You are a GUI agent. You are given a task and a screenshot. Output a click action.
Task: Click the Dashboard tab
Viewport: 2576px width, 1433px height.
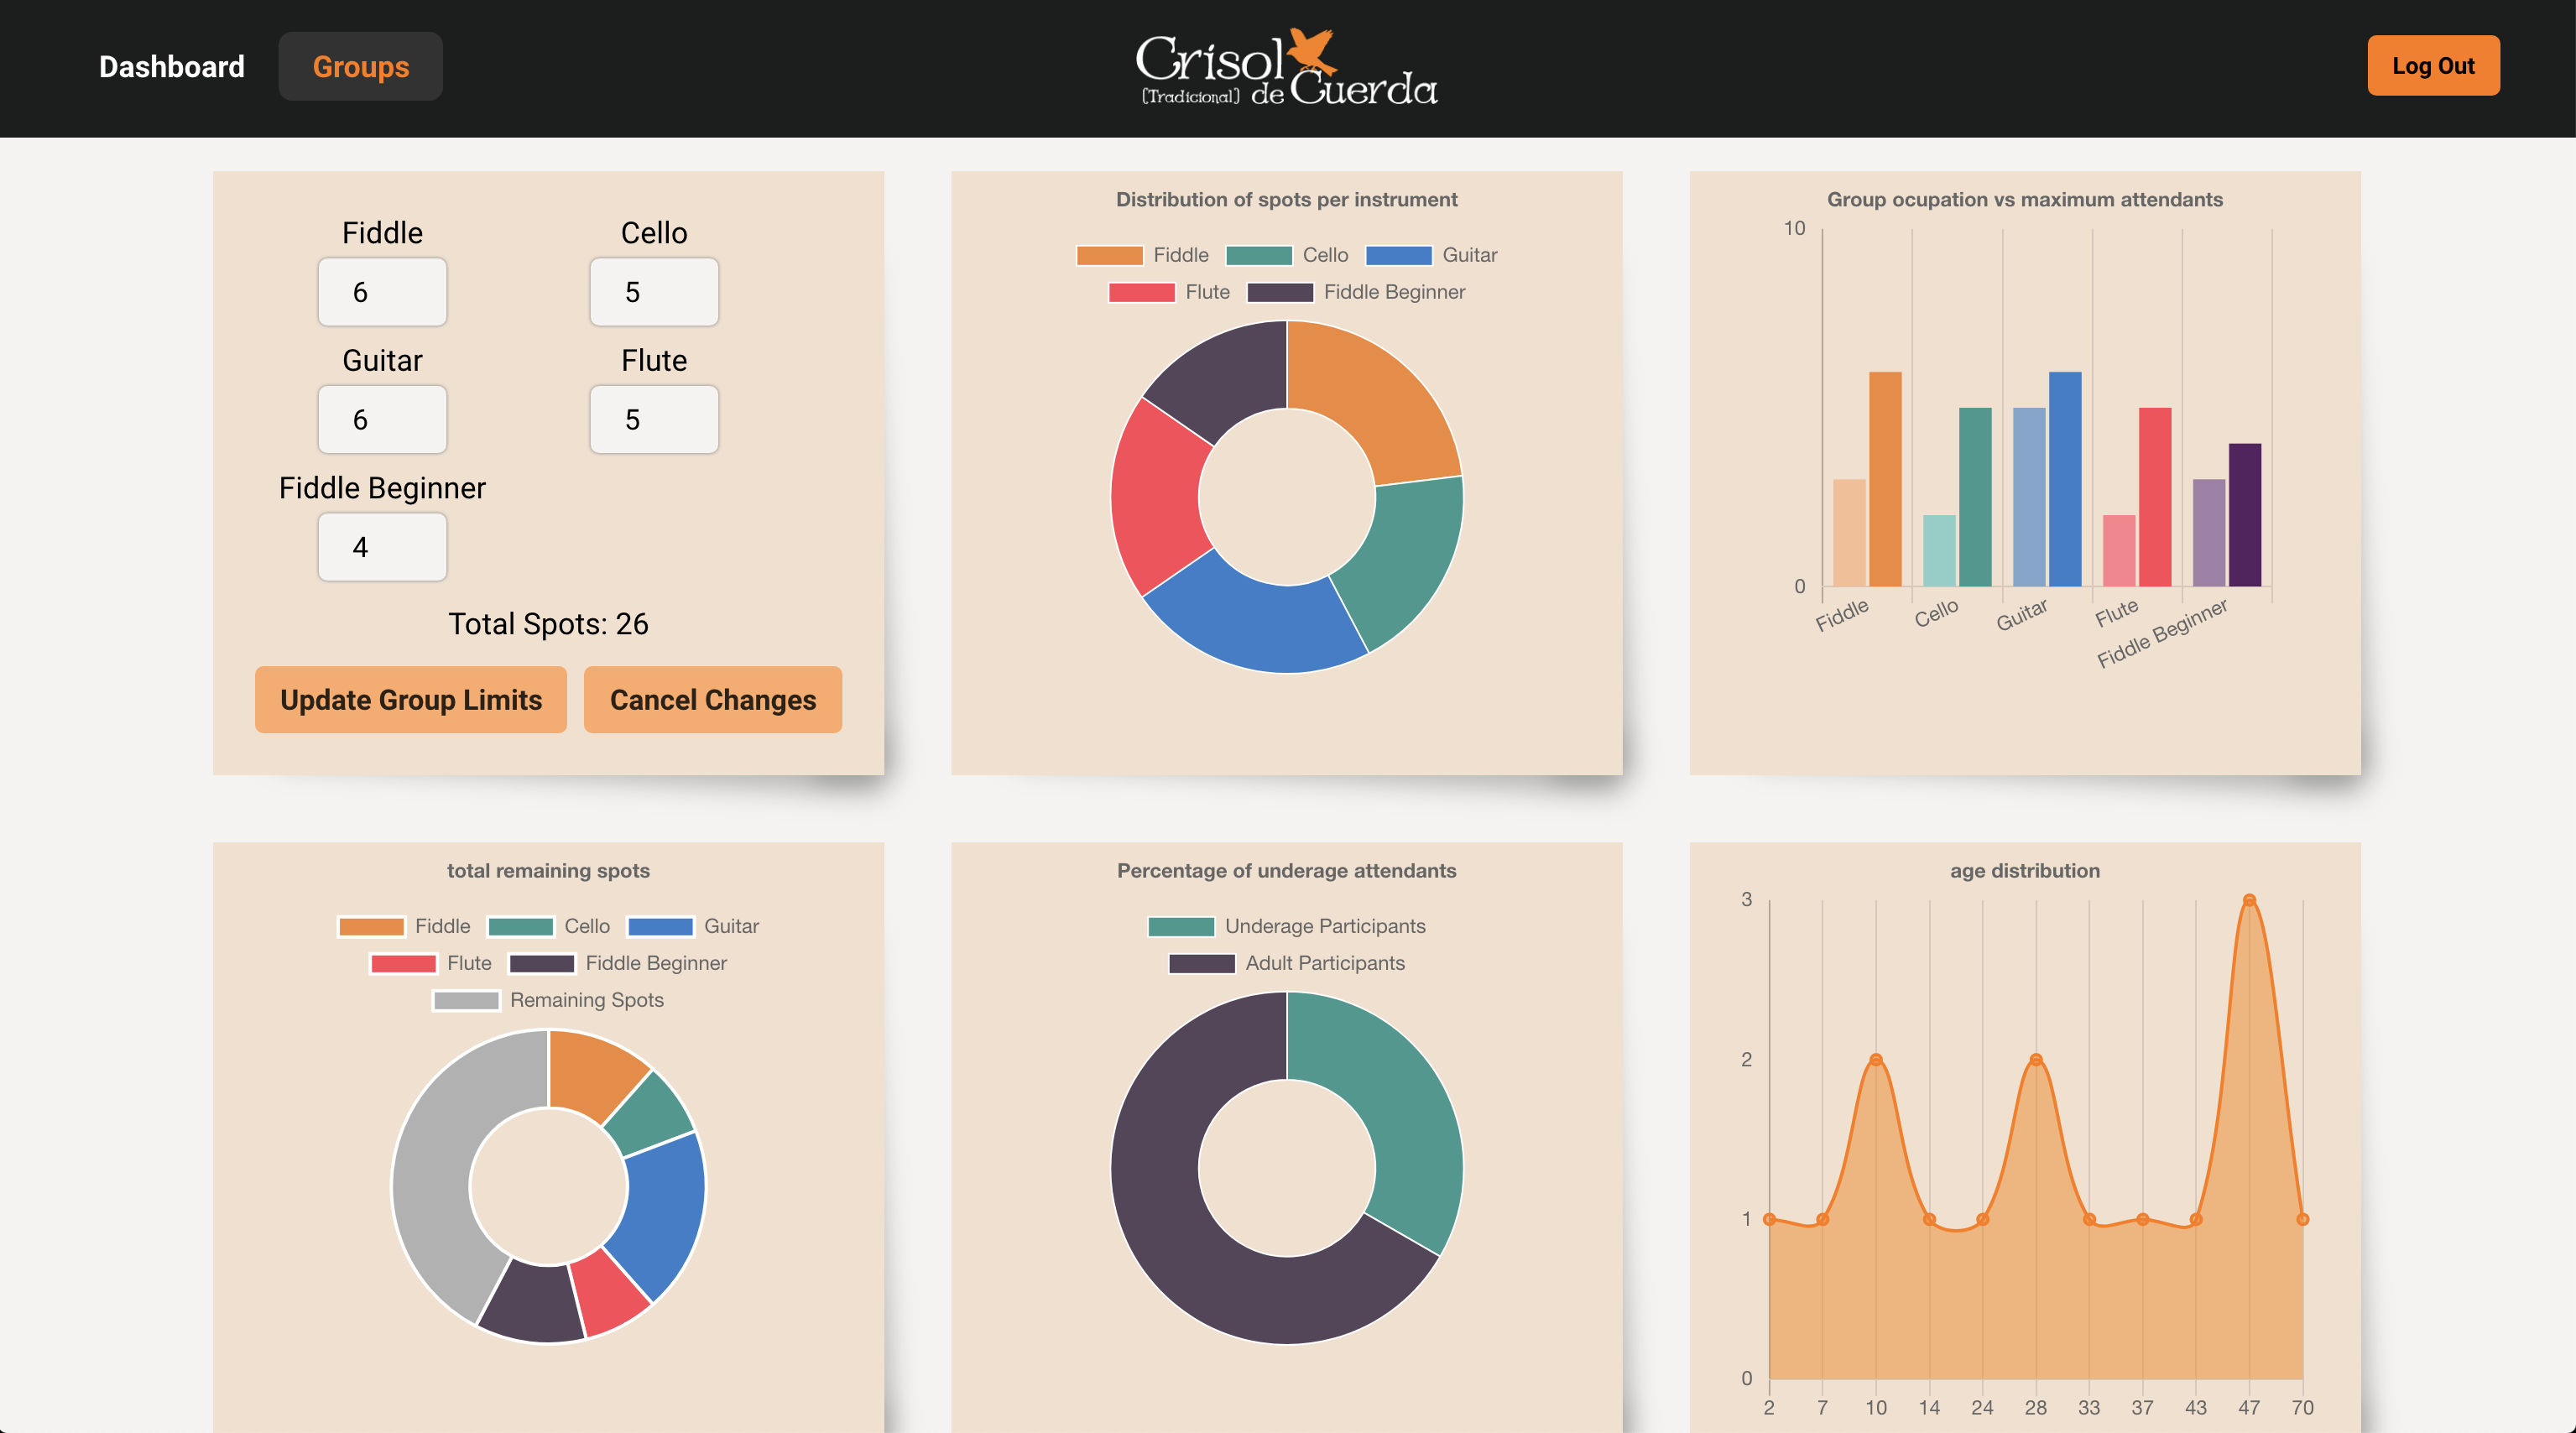(x=171, y=65)
